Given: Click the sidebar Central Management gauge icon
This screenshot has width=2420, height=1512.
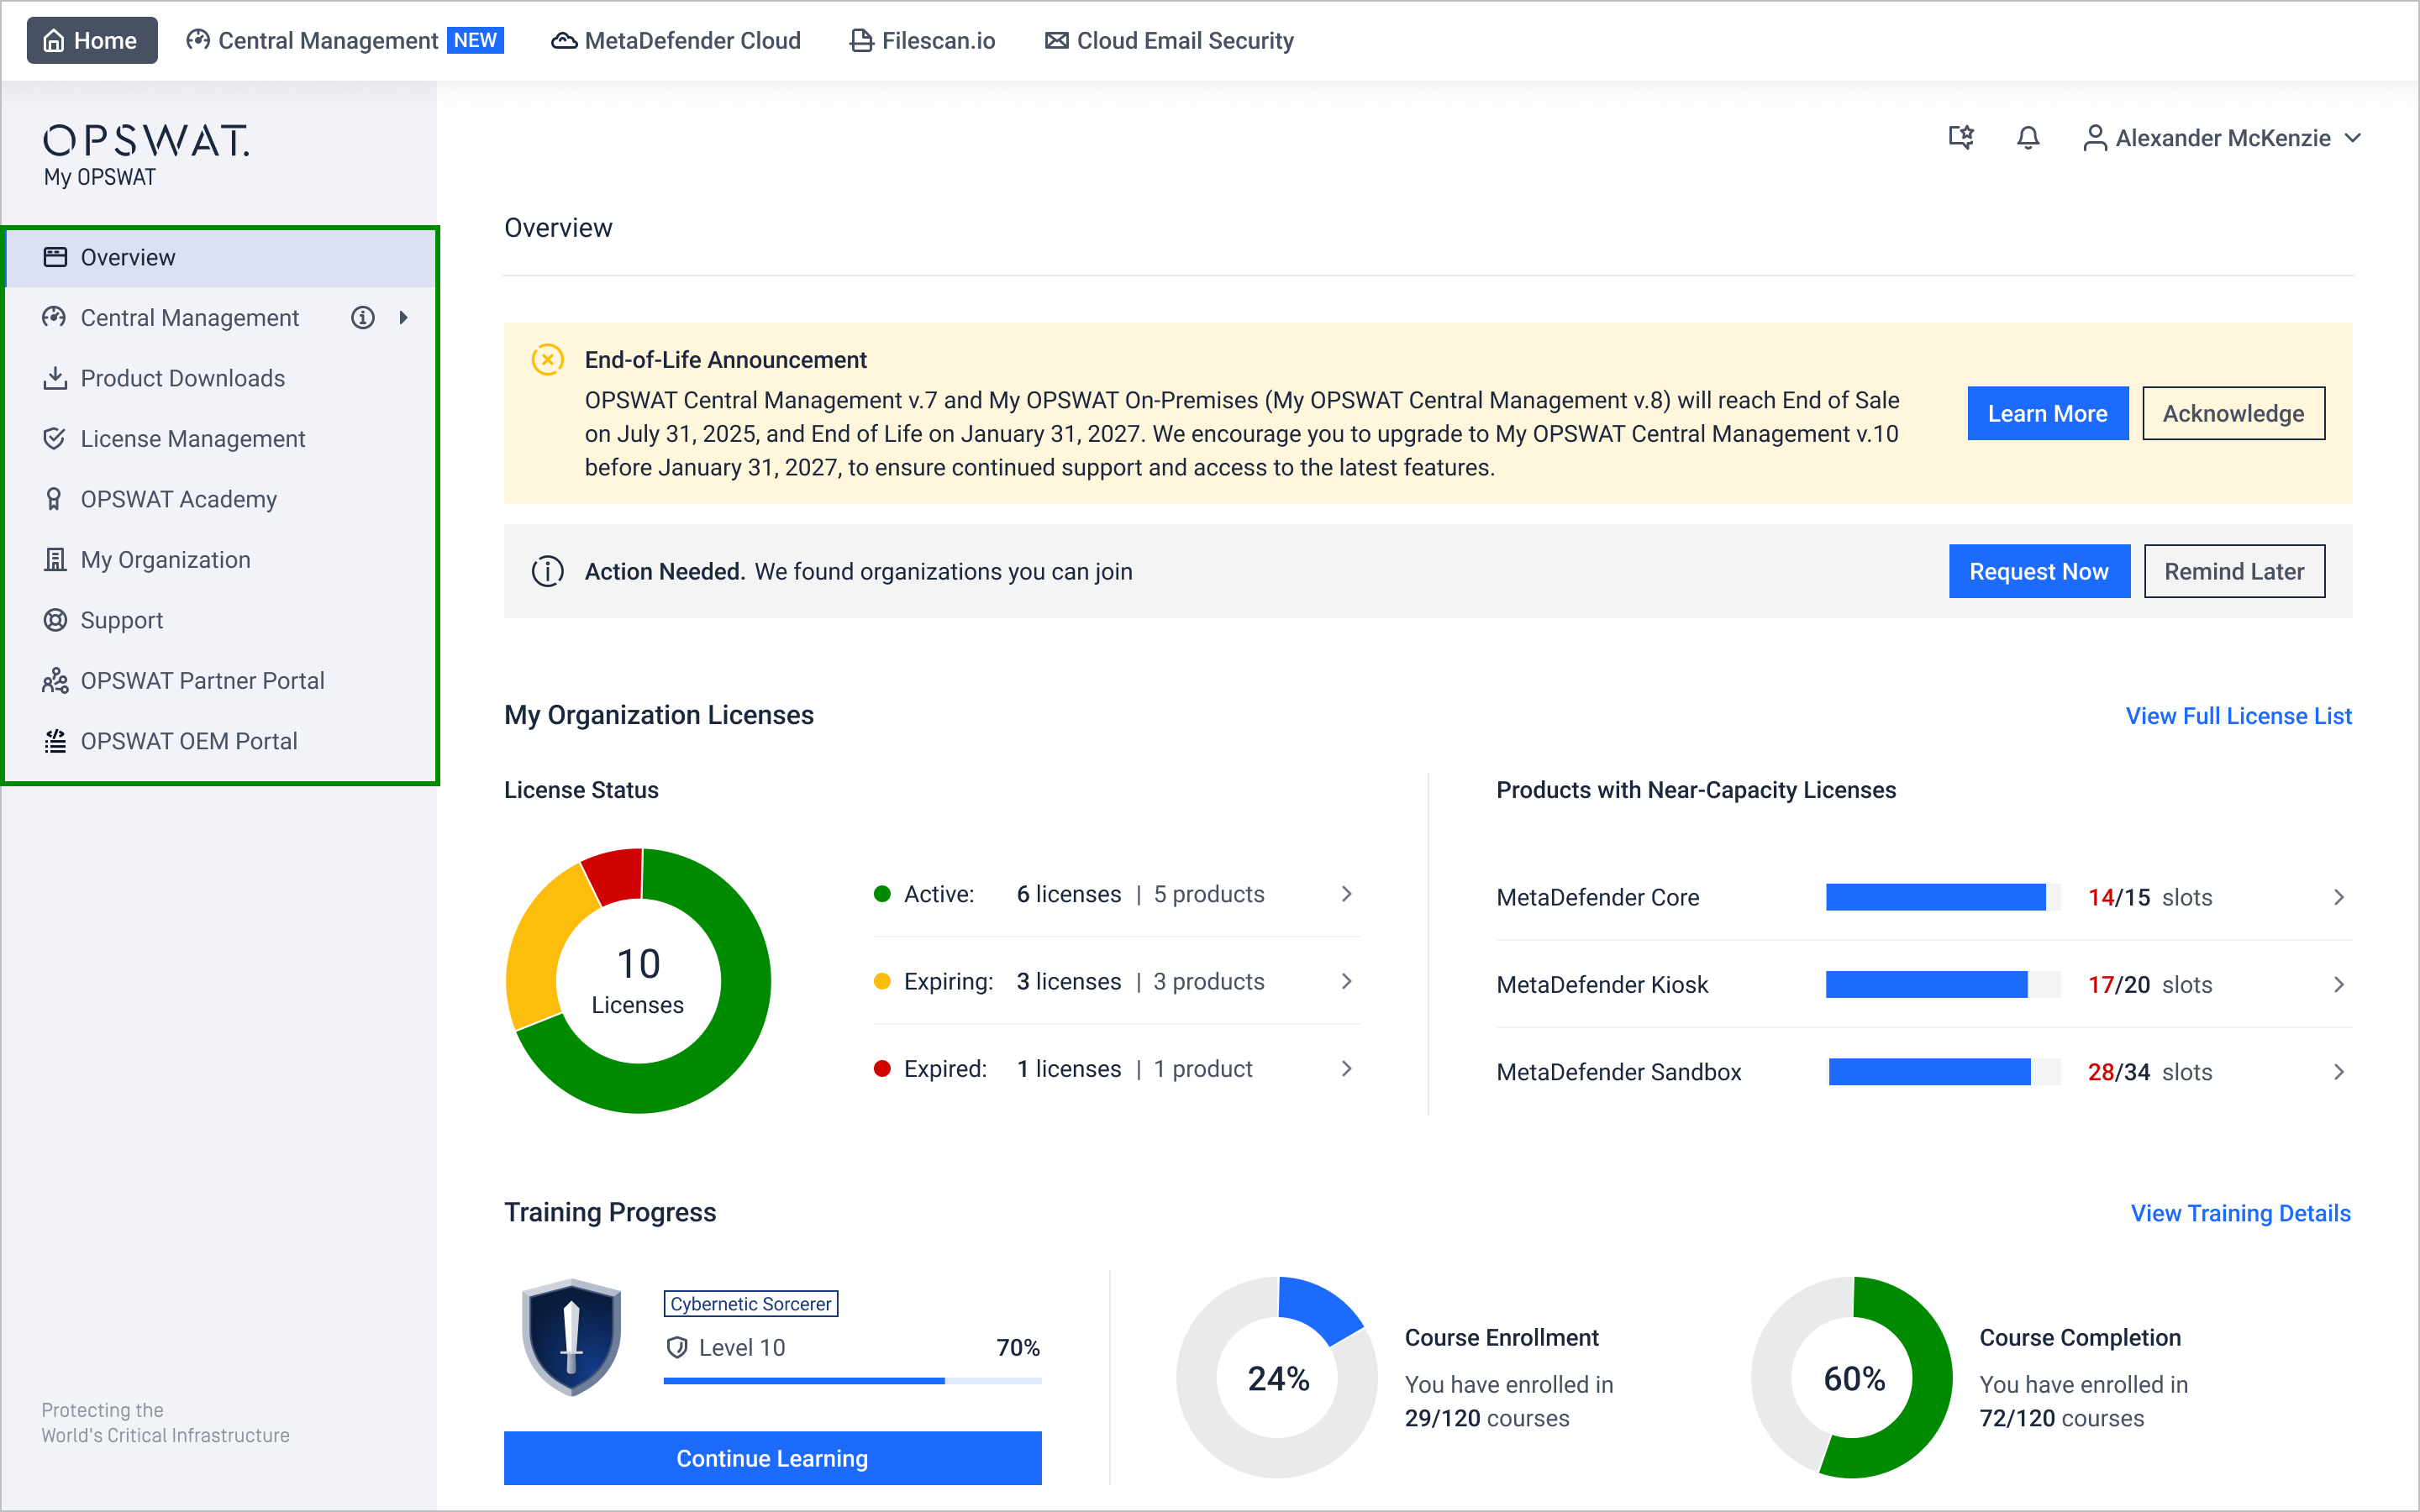Looking at the screenshot, I should click(x=54, y=317).
